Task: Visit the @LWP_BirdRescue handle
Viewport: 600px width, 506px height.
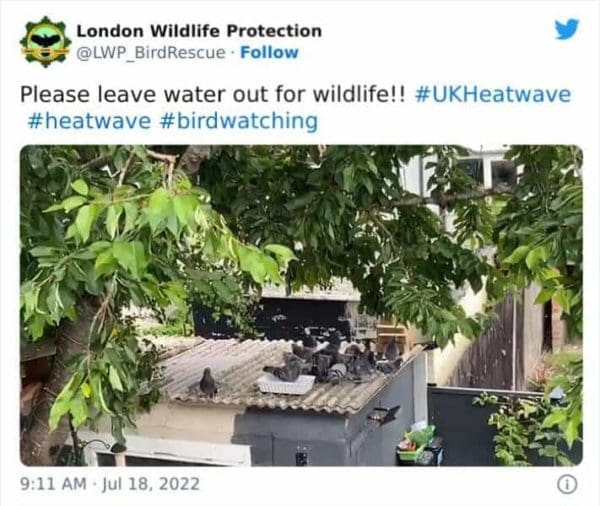Action: click(x=151, y=52)
